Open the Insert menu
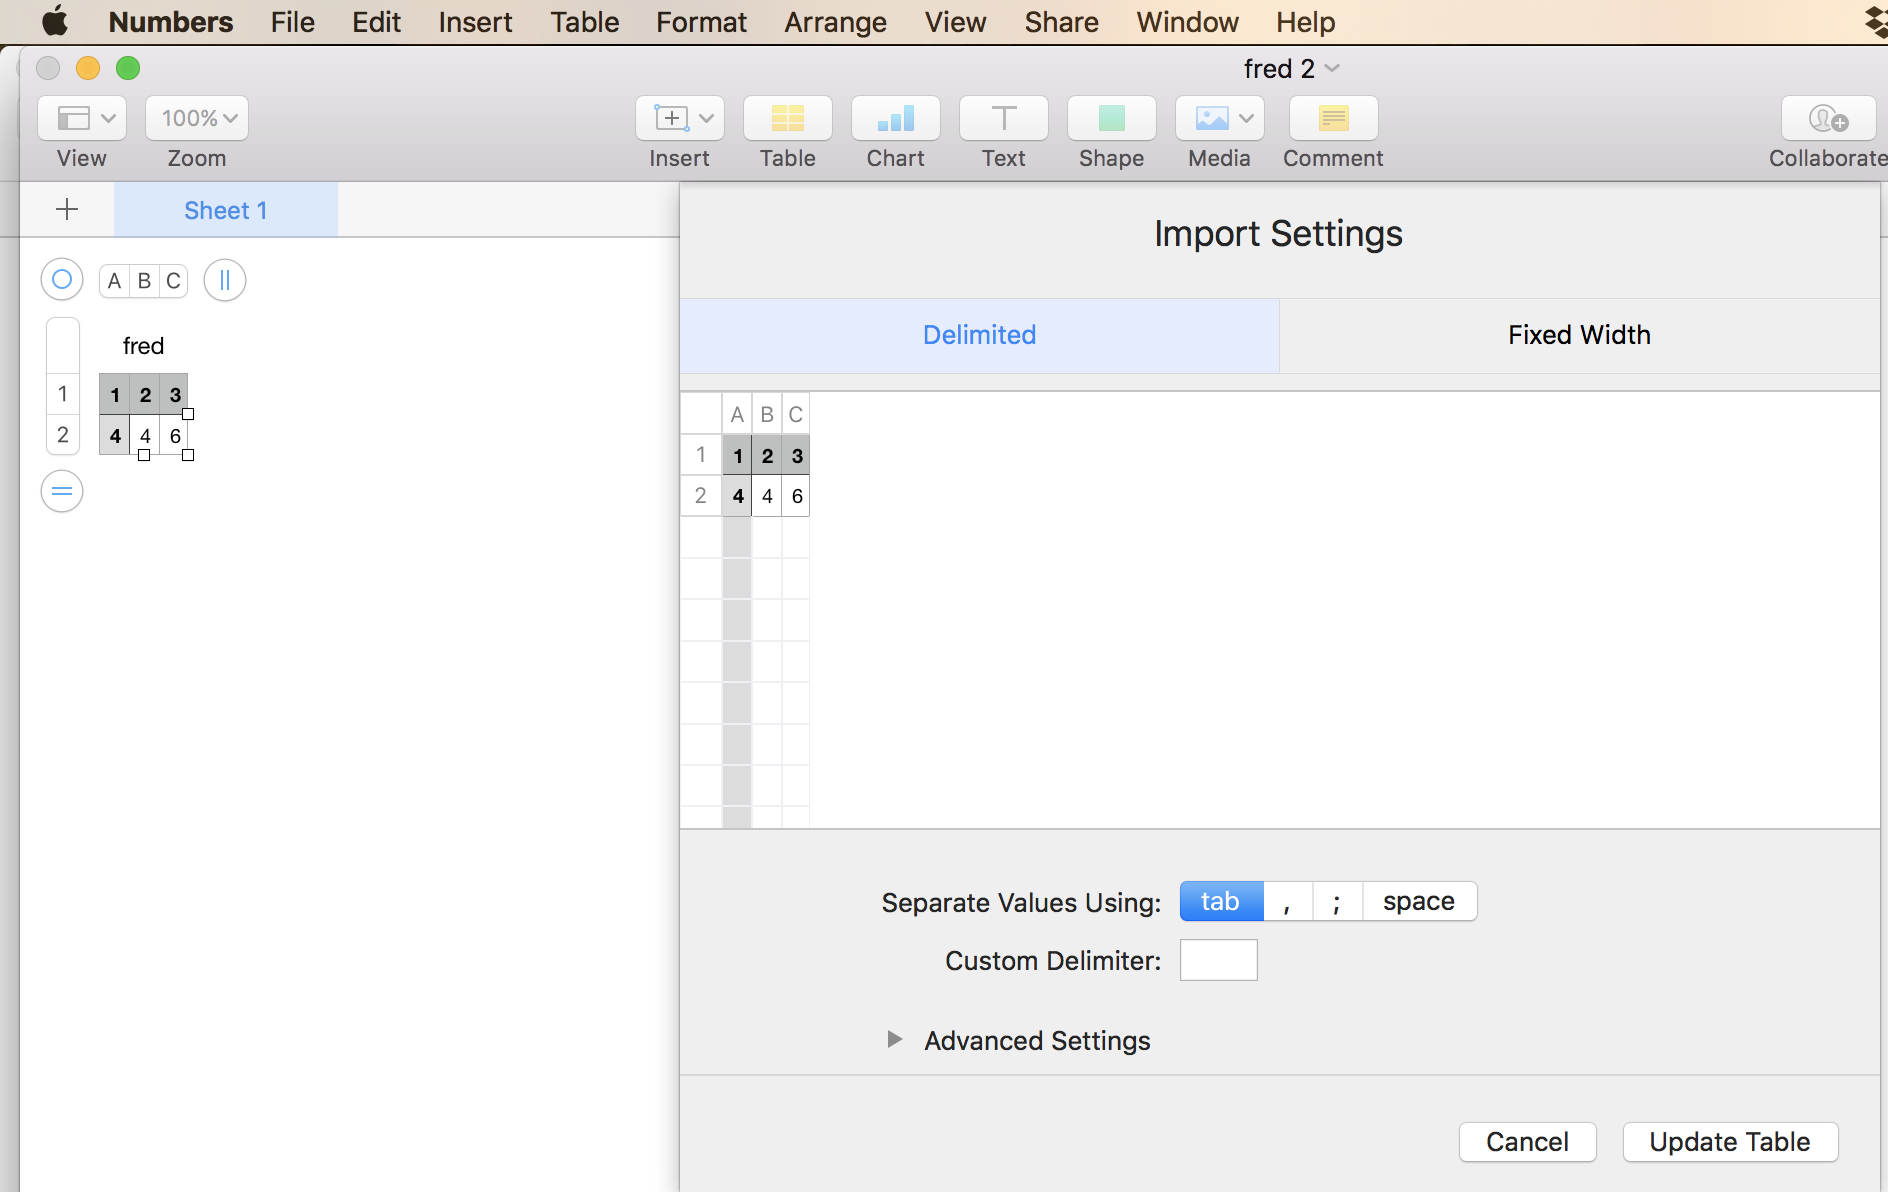The height and width of the screenshot is (1192, 1888). tap(476, 22)
